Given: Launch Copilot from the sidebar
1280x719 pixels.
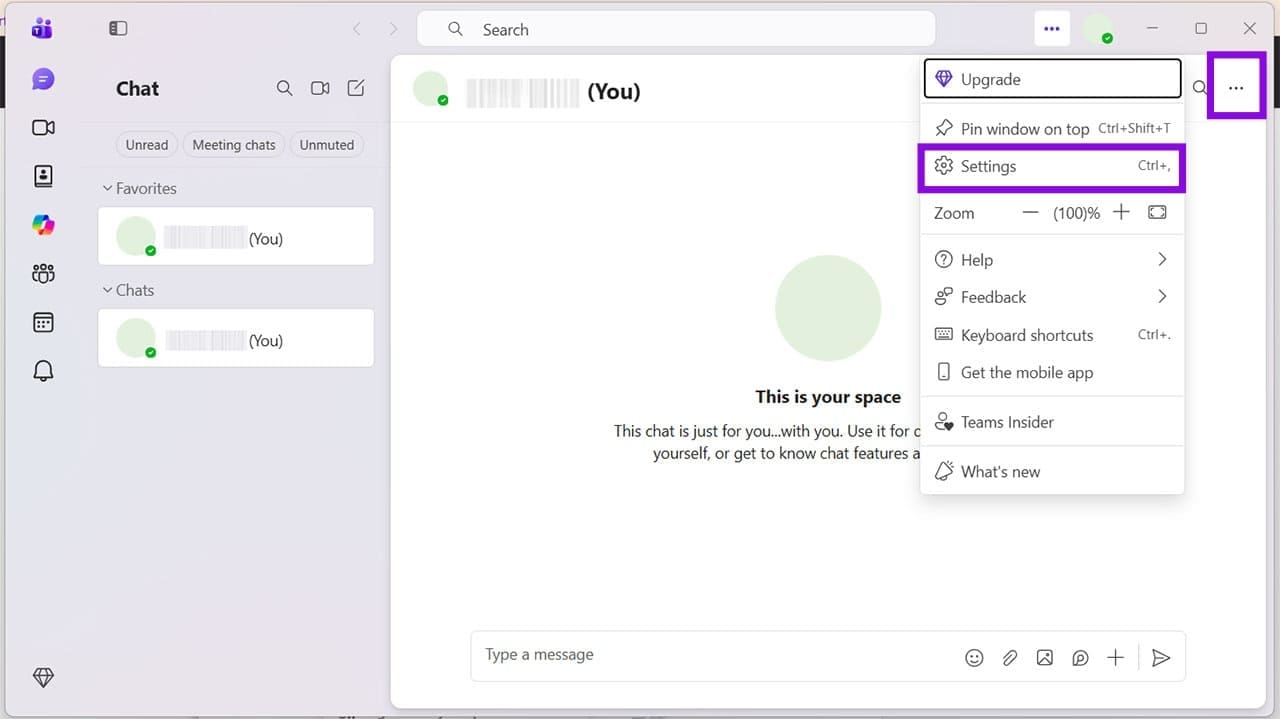Looking at the screenshot, I should [43, 225].
